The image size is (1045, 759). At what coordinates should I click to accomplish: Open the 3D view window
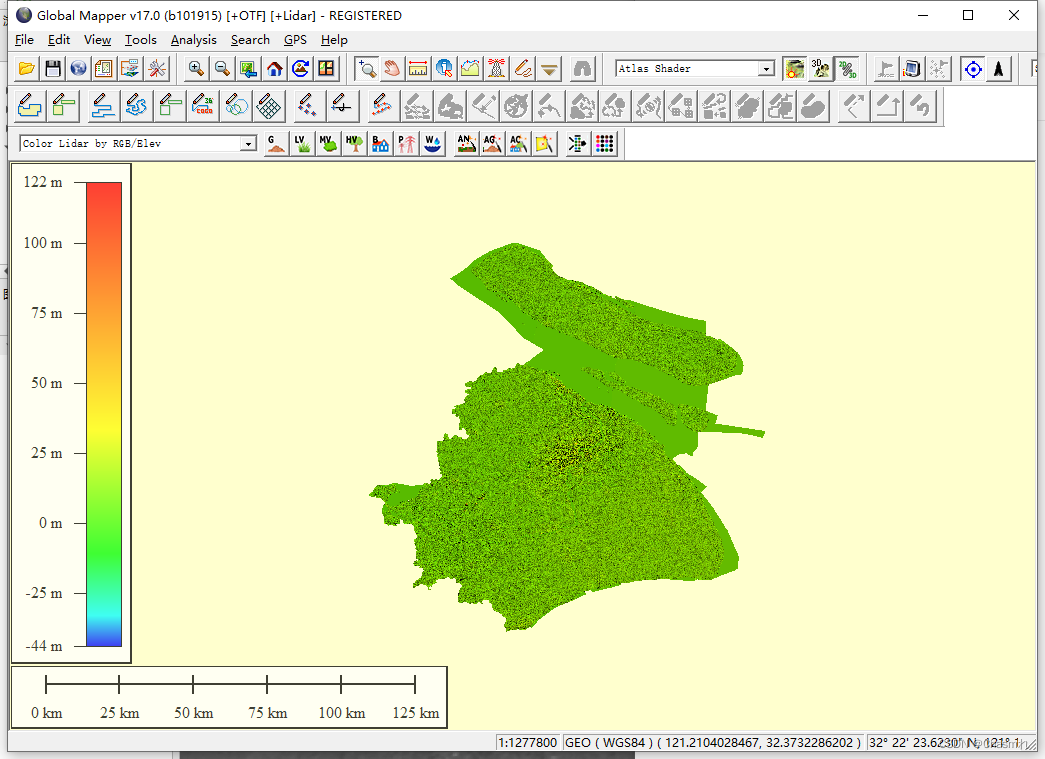tap(820, 69)
